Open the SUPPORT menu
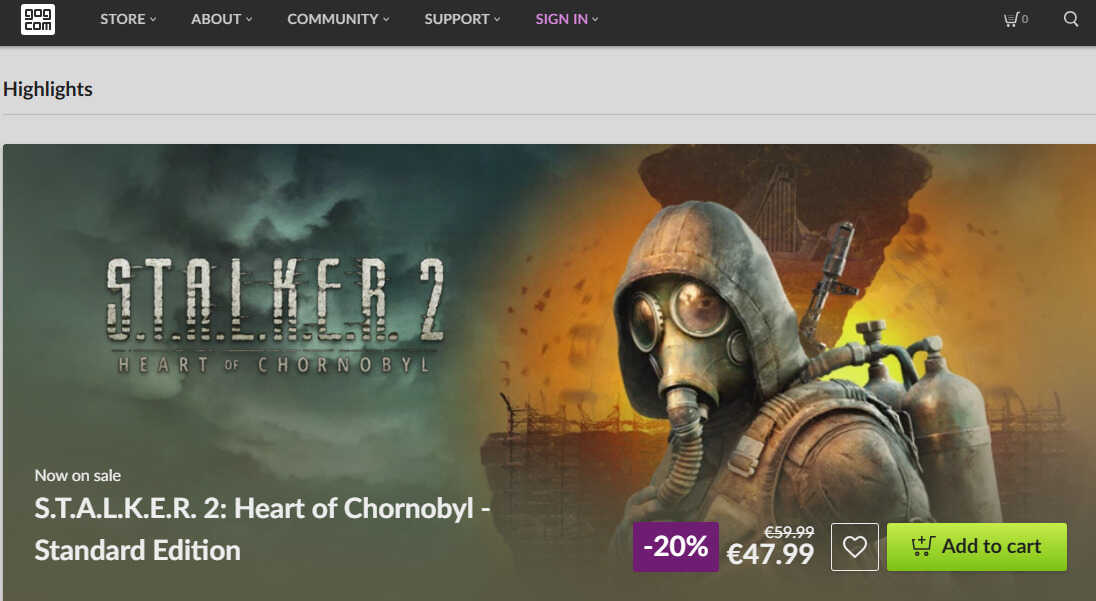 point(456,19)
